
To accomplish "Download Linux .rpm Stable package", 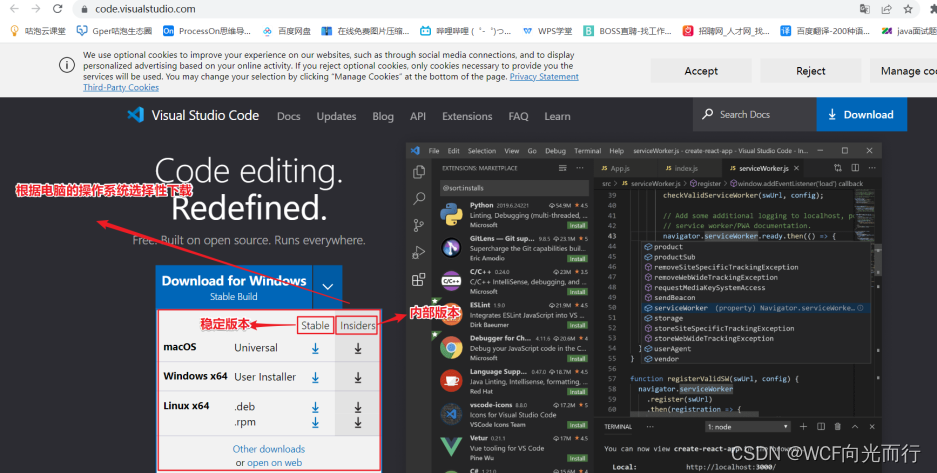I will pos(315,422).
